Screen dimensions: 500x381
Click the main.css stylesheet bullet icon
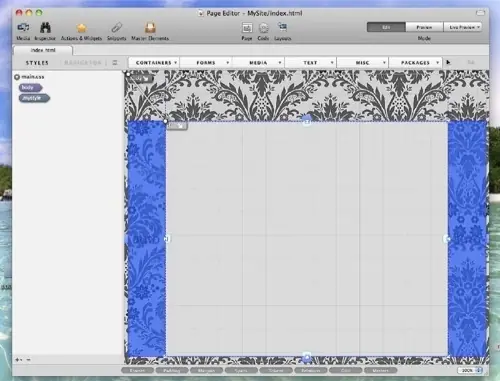click(17, 77)
